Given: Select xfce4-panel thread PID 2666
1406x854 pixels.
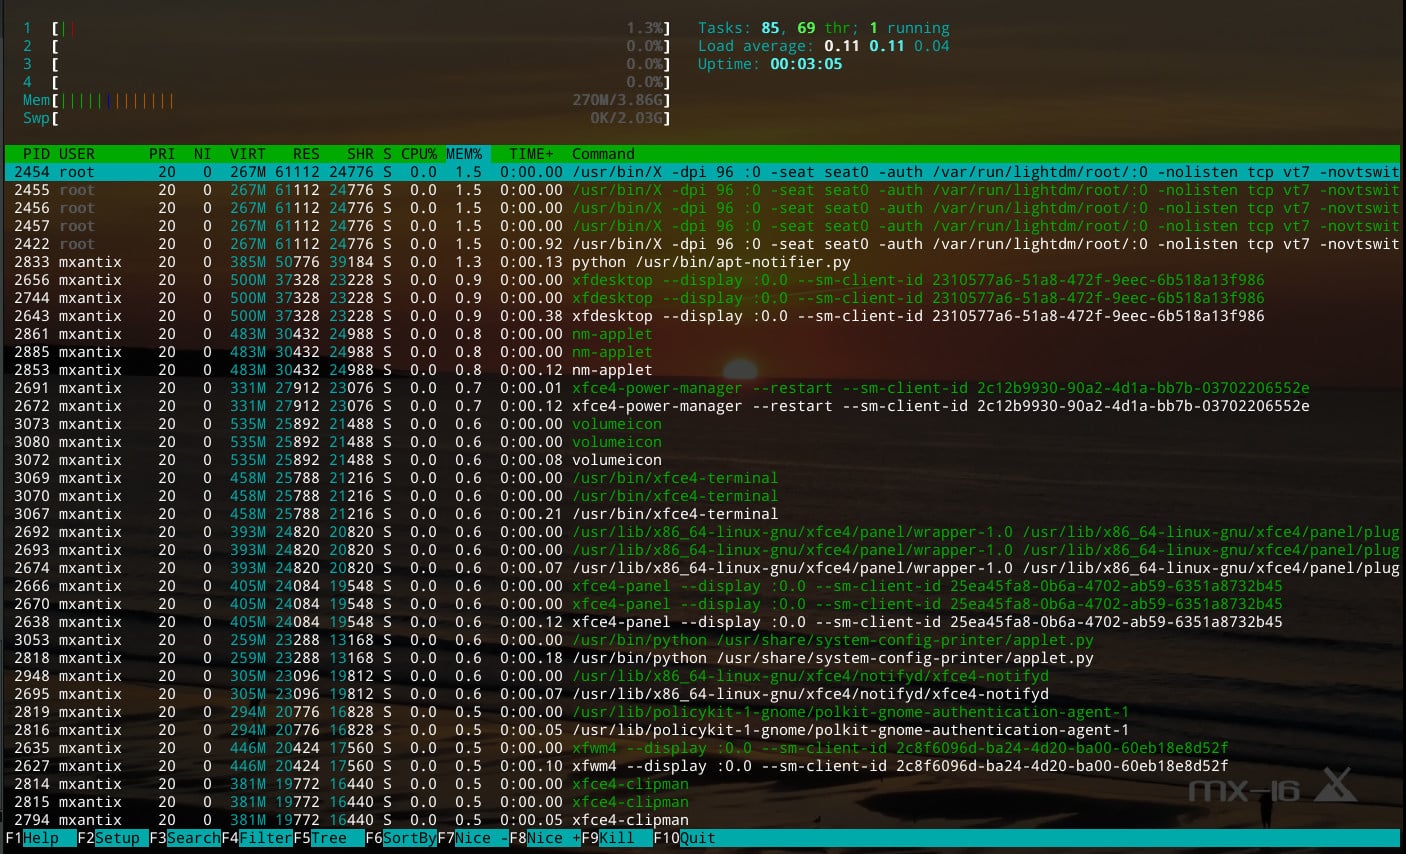Looking at the screenshot, I should (x=702, y=586).
